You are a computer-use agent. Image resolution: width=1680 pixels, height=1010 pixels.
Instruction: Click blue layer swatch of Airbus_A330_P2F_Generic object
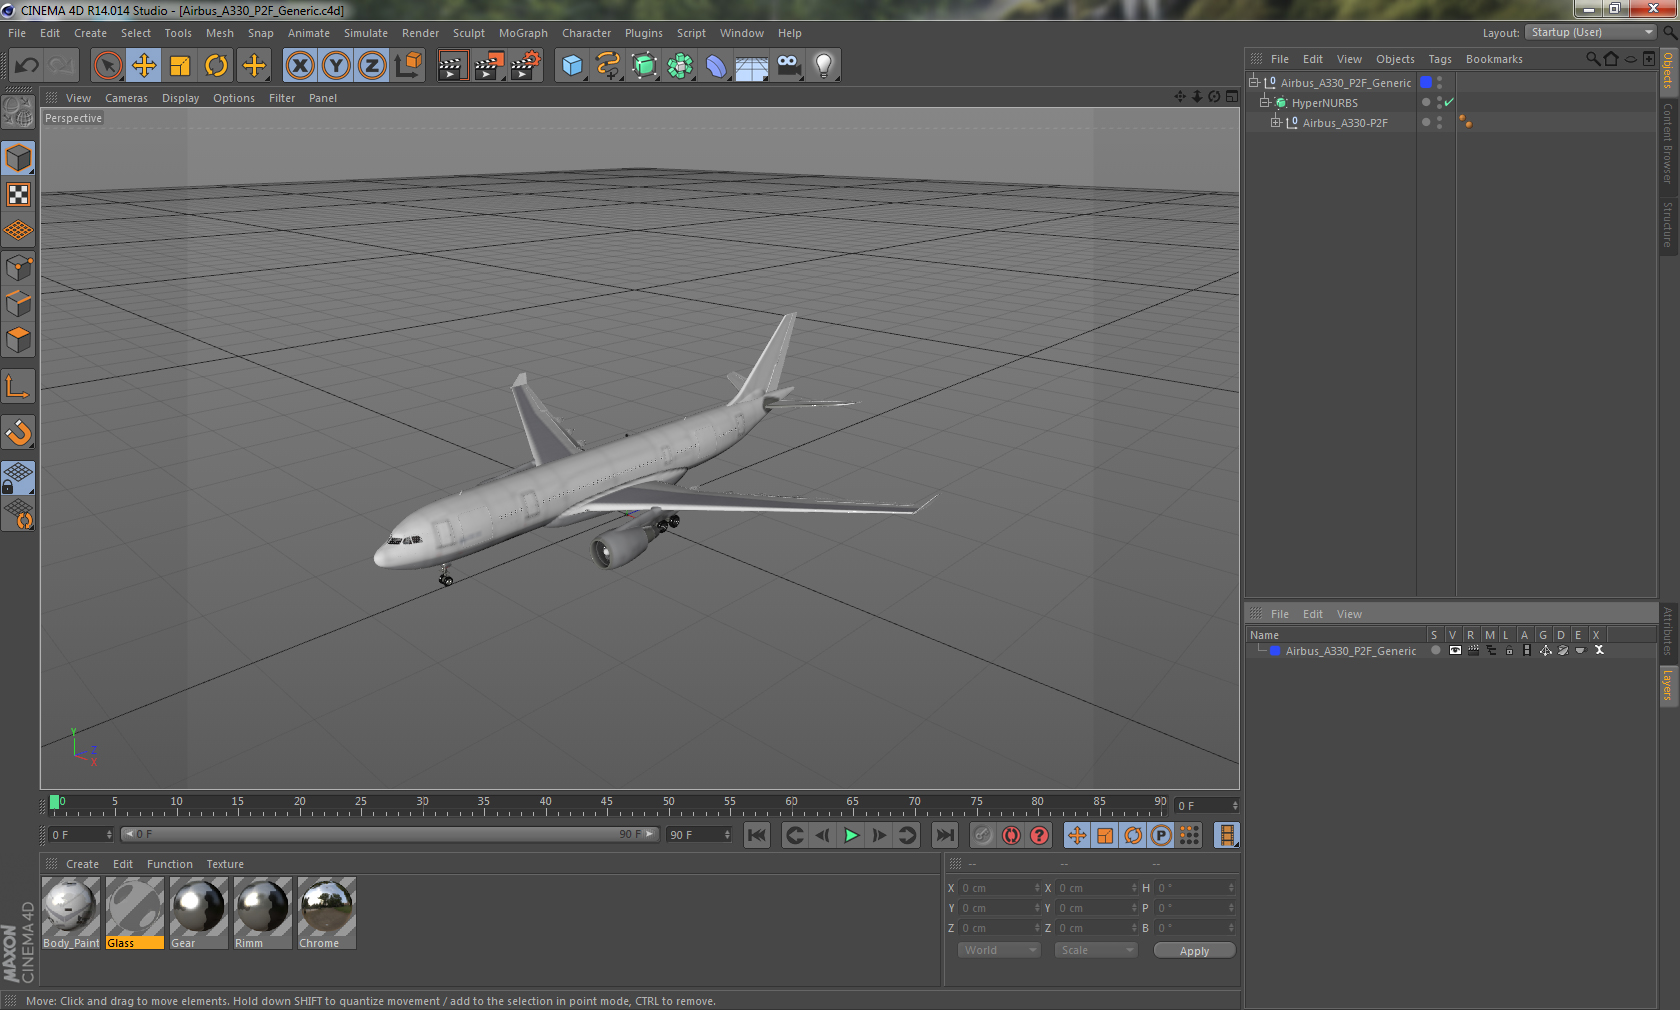pyautogui.click(x=1426, y=82)
